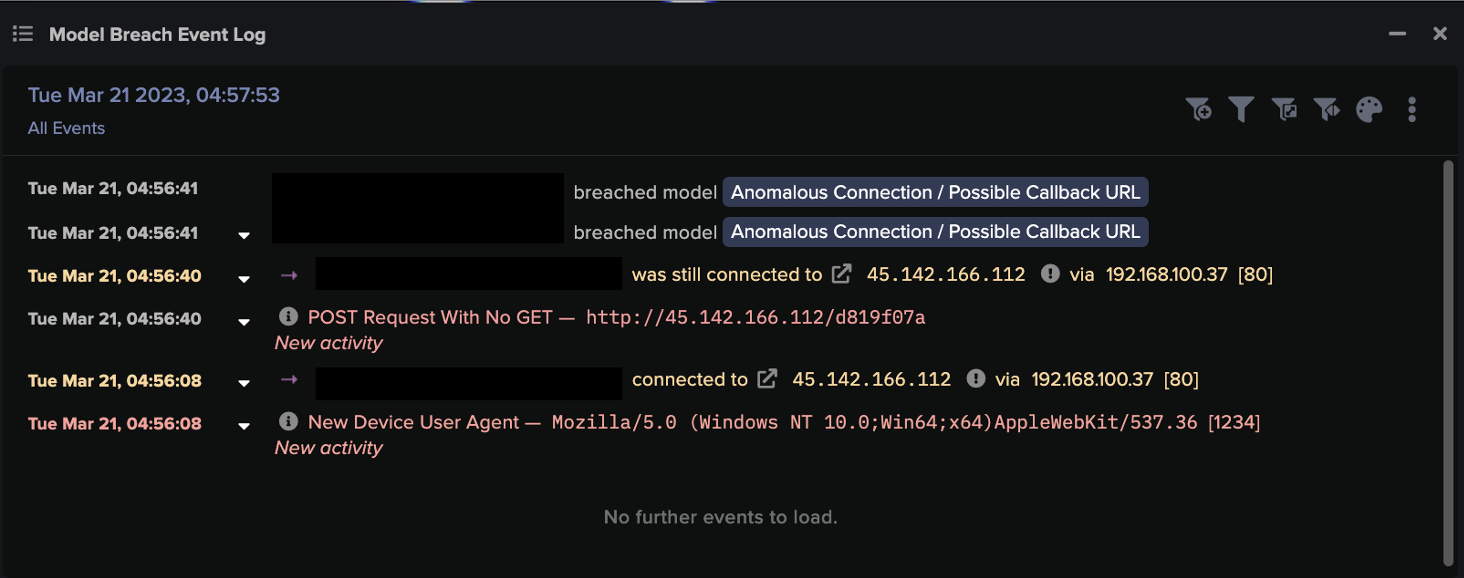
Task: Expand the 04:56:40 connection event details
Action: coord(243,278)
